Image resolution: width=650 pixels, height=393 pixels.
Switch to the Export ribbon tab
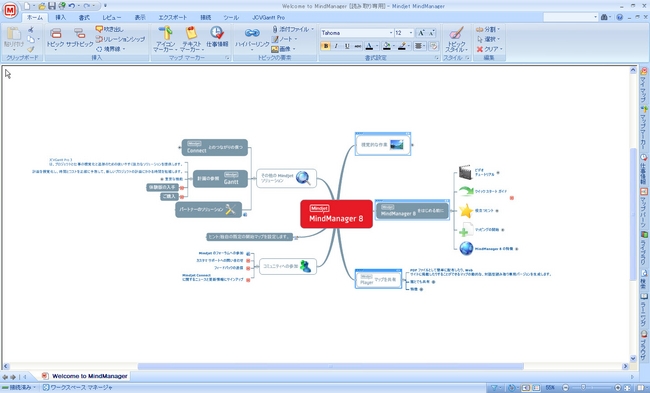point(172,17)
